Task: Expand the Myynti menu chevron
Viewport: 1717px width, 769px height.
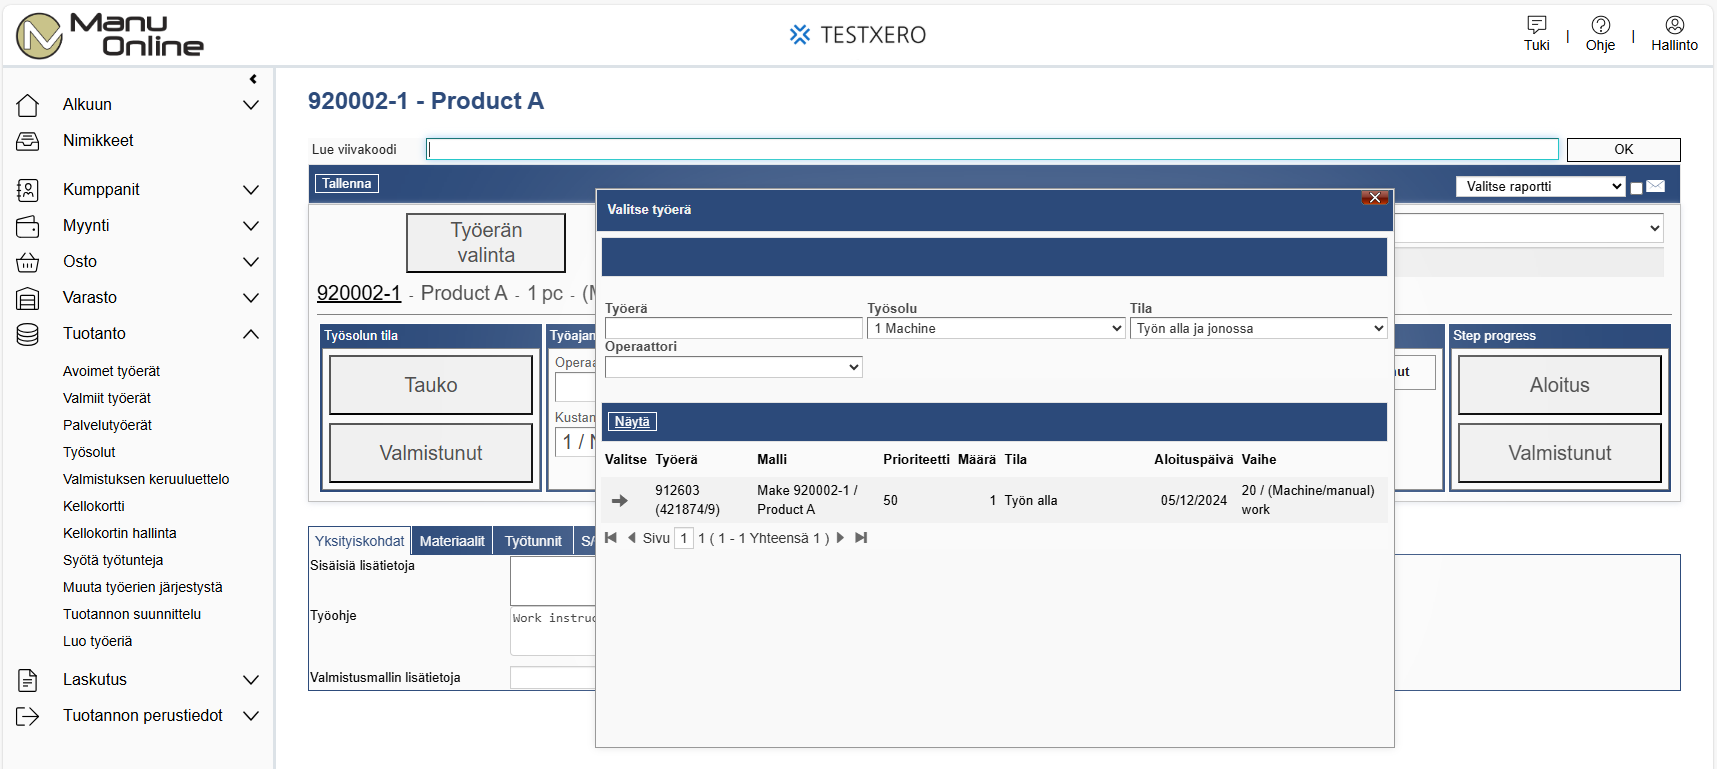Action: click(x=251, y=226)
